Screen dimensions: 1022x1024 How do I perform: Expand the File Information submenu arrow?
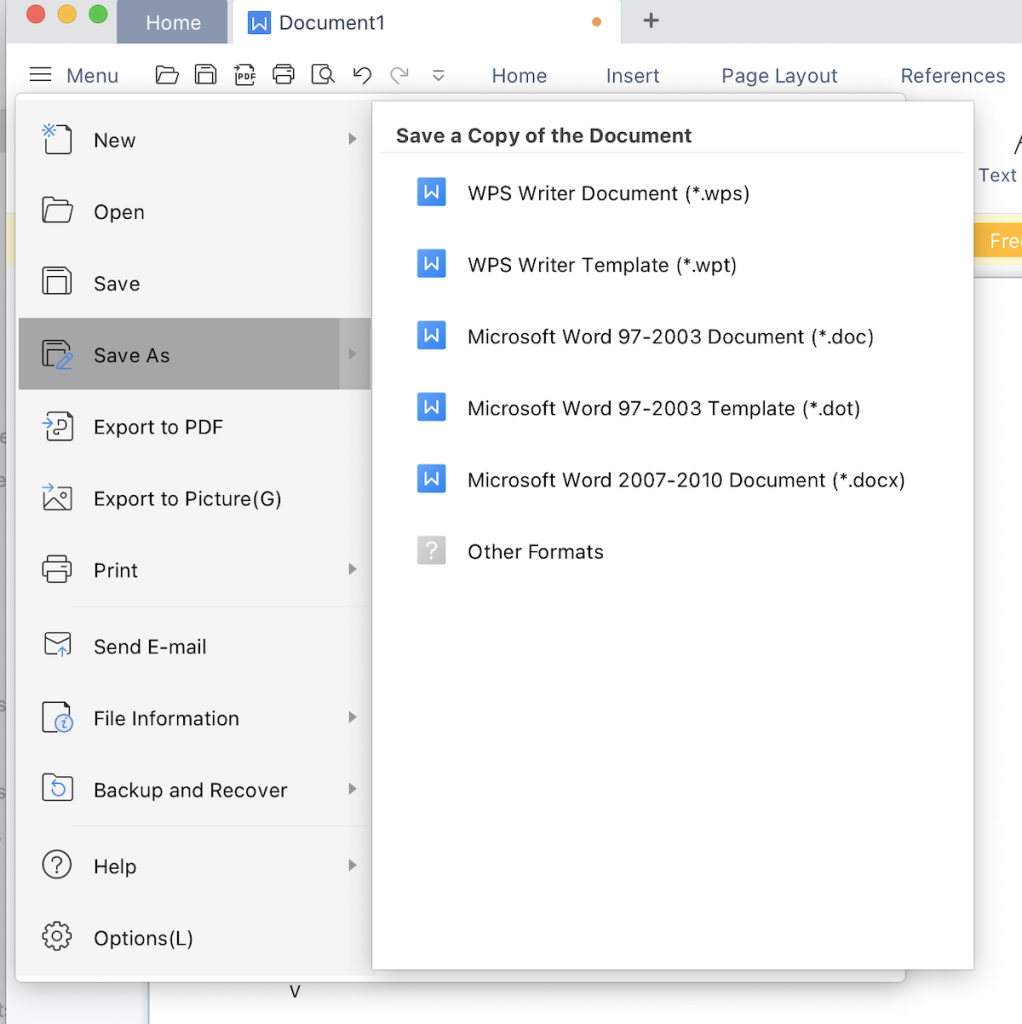(353, 718)
